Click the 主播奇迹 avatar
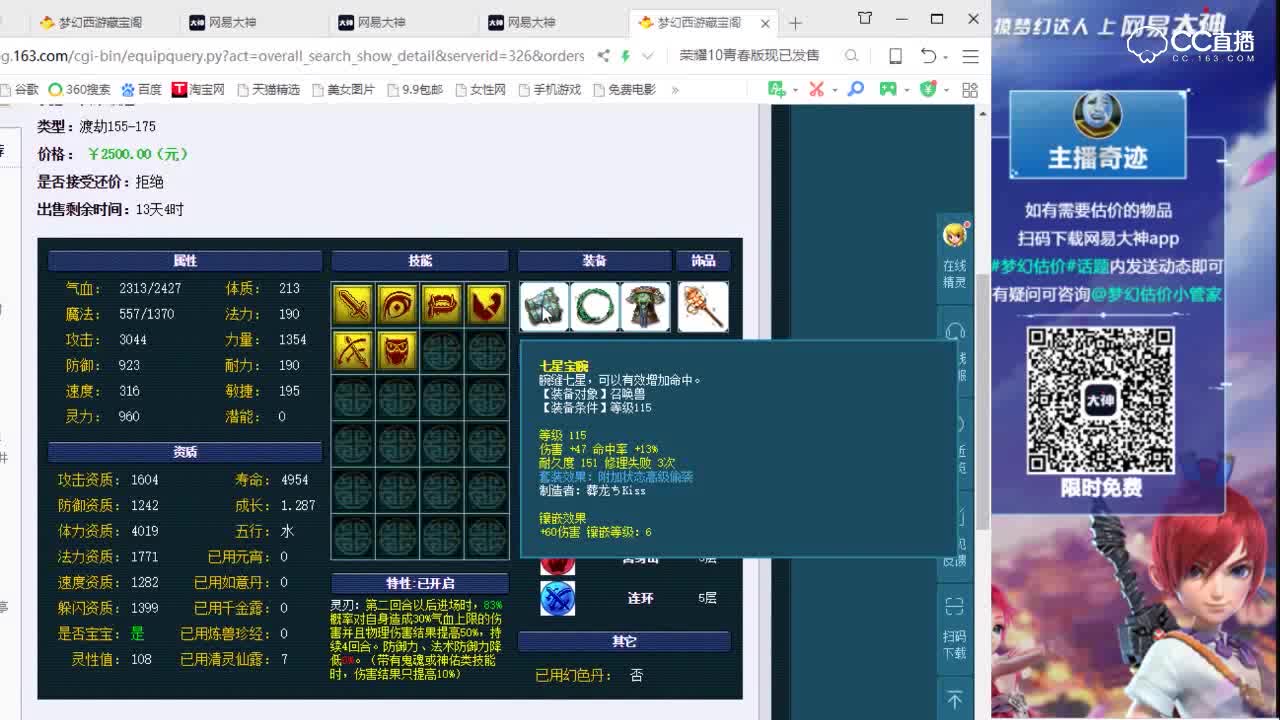 [1097, 114]
